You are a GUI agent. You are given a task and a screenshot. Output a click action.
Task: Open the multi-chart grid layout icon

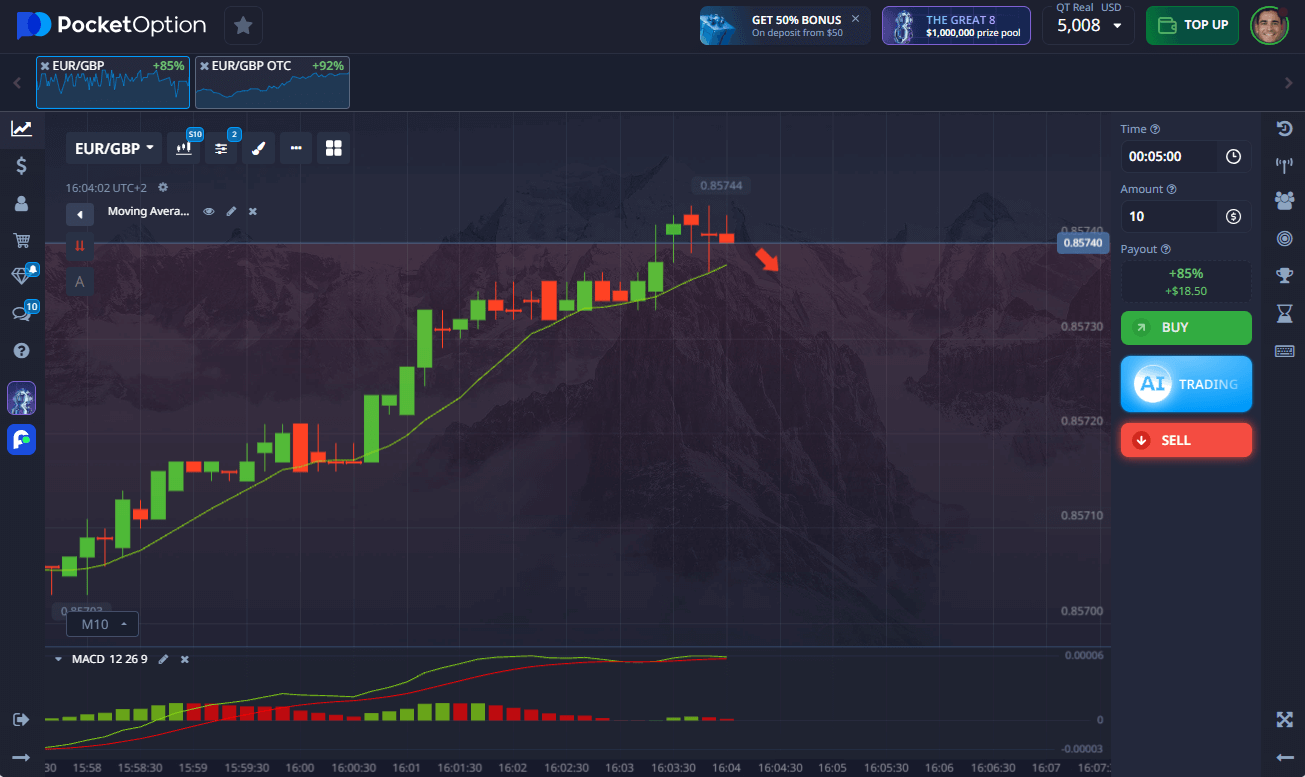[x=334, y=148]
